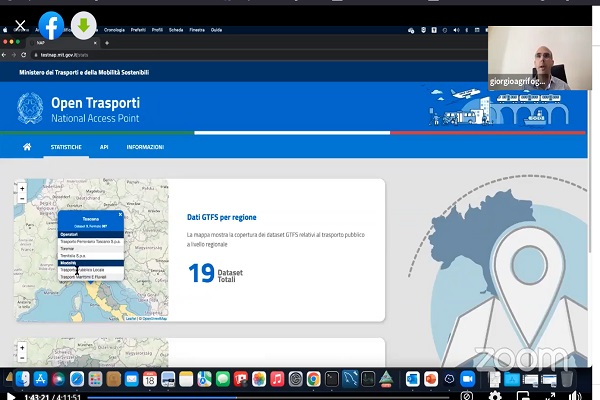Close the video overlay with the X icon

20,26
